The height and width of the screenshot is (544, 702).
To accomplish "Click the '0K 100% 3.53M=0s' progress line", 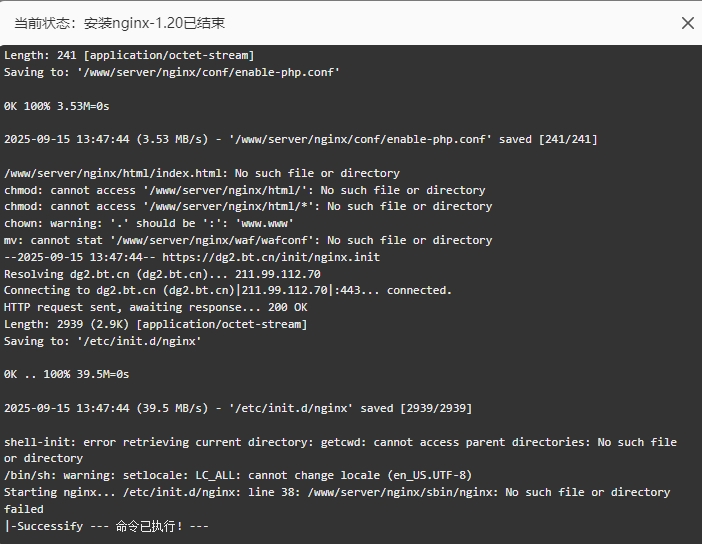I will pos(57,106).
